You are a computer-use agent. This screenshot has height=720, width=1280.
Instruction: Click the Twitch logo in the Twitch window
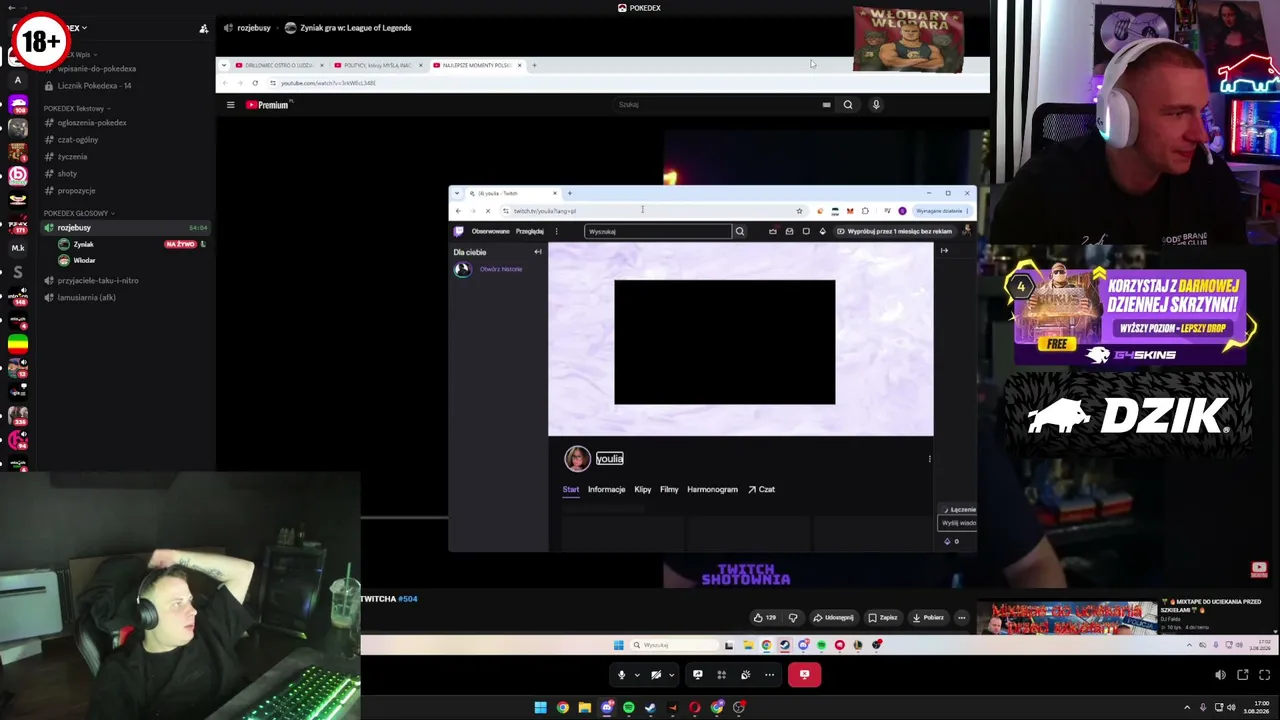(459, 231)
